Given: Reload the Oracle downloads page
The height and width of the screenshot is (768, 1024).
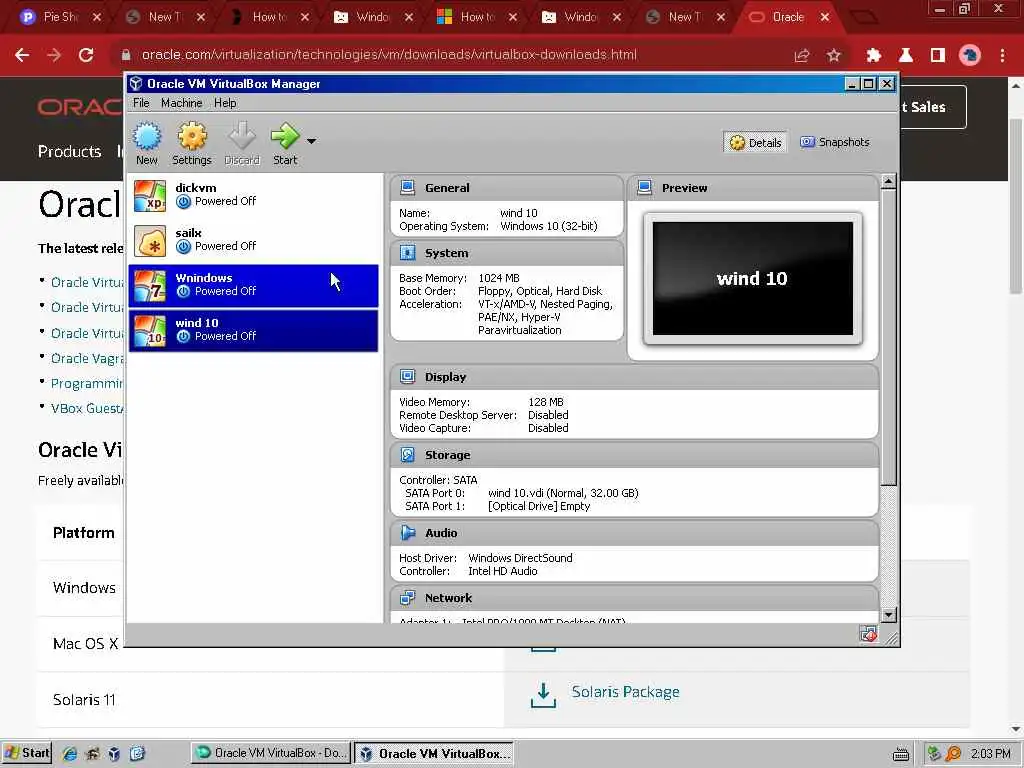Looking at the screenshot, I should 86,55.
